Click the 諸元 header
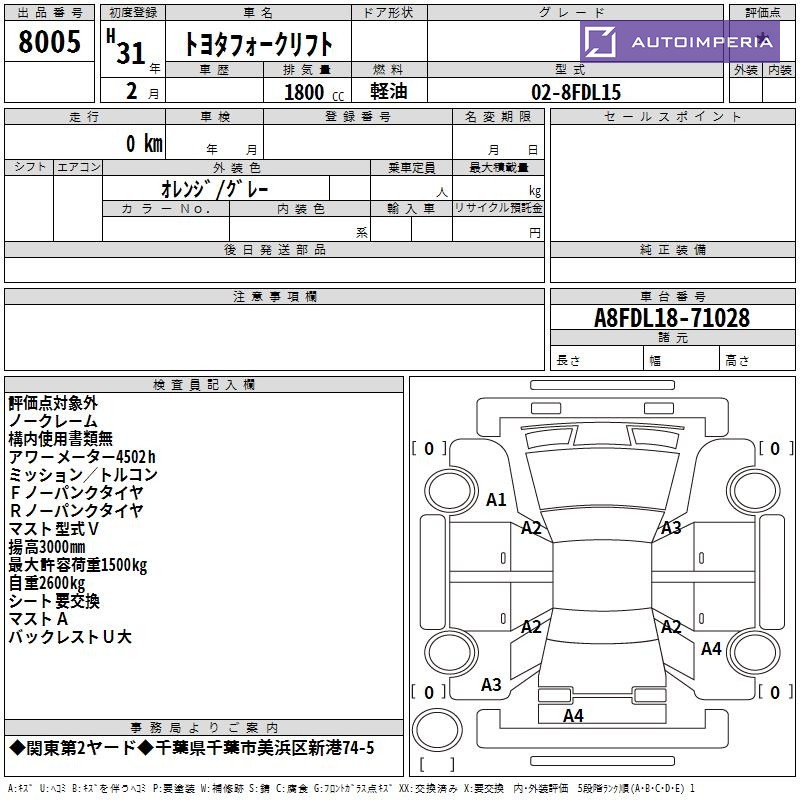Viewport: 800px width, 800px height. point(672,338)
